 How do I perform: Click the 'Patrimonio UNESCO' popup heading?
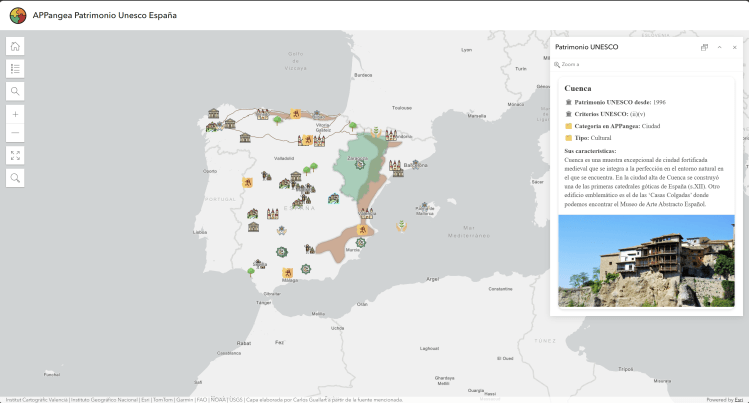coord(587,47)
